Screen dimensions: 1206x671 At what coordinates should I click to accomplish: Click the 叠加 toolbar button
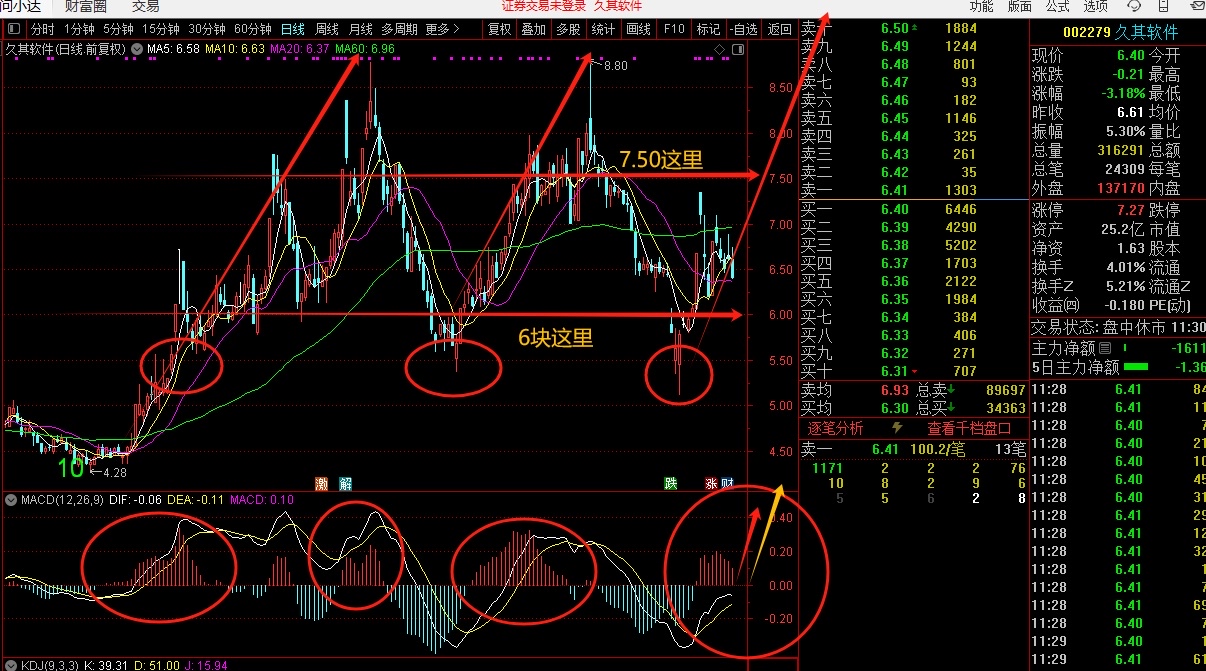[x=534, y=29]
